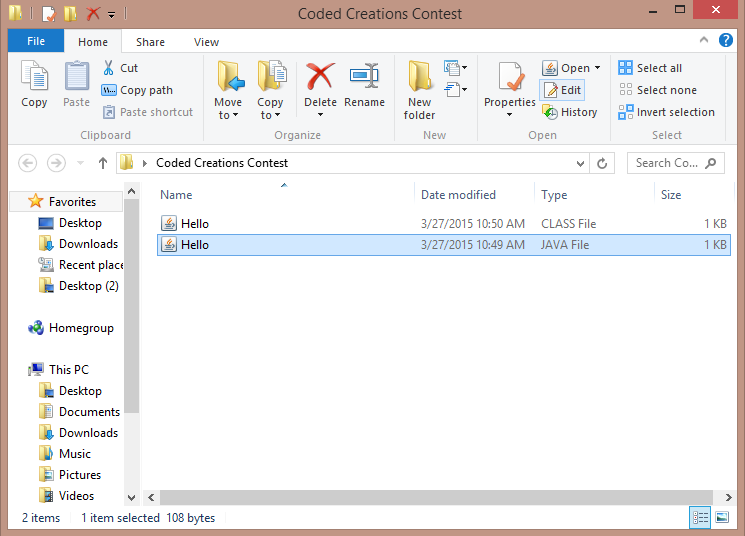Click Invert selection in the ribbon

[666, 112]
